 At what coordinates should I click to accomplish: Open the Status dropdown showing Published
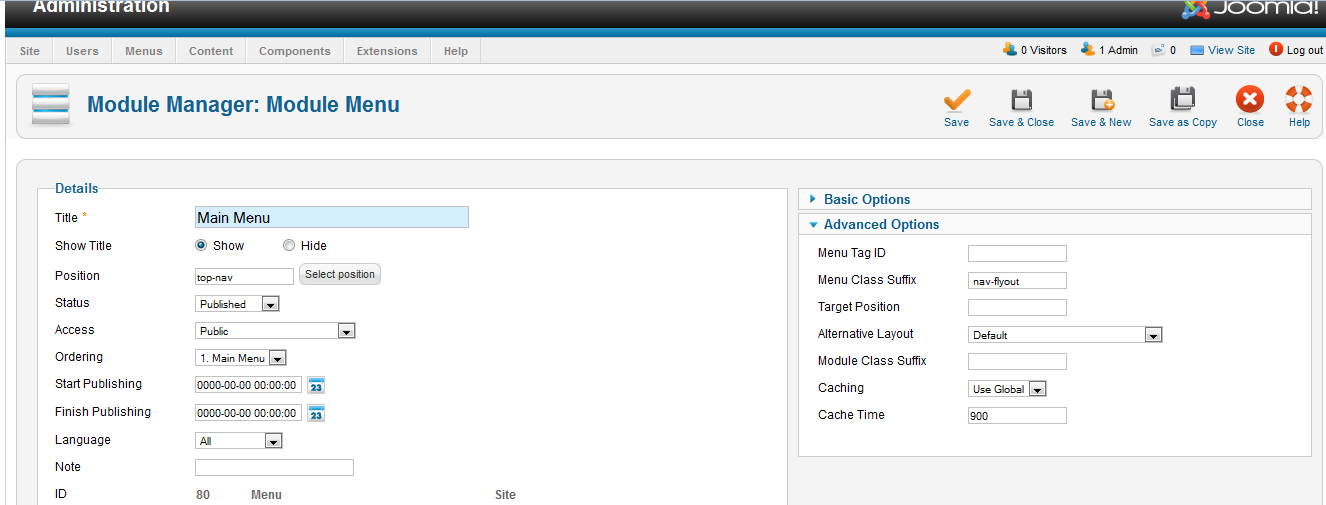coord(237,304)
